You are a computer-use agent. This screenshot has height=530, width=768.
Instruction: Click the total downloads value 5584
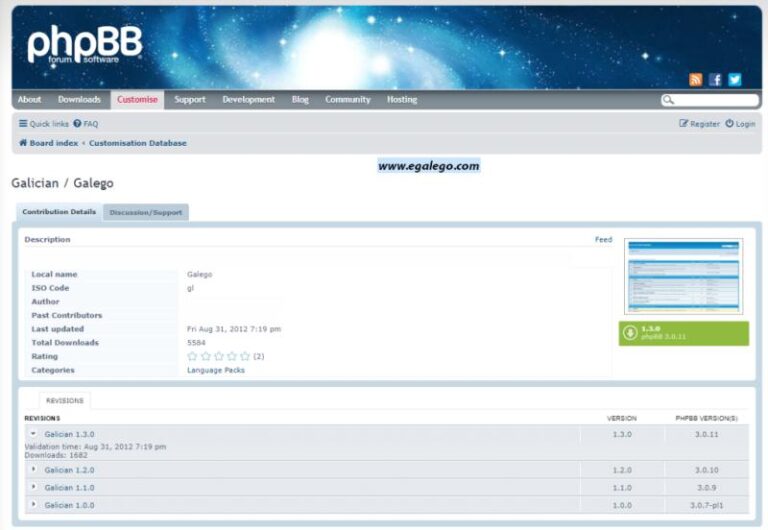coord(196,342)
